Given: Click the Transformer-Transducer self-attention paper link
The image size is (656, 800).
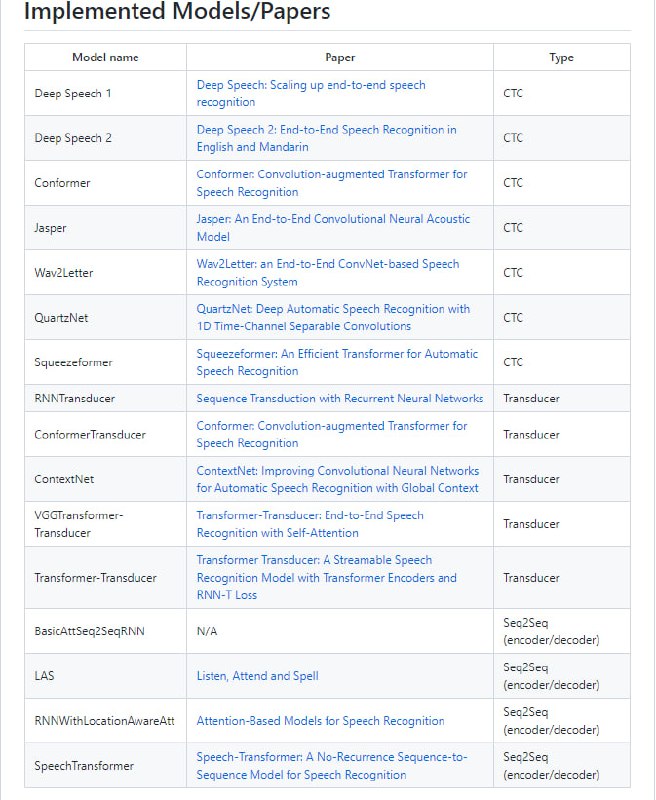Looking at the screenshot, I should coord(310,516).
